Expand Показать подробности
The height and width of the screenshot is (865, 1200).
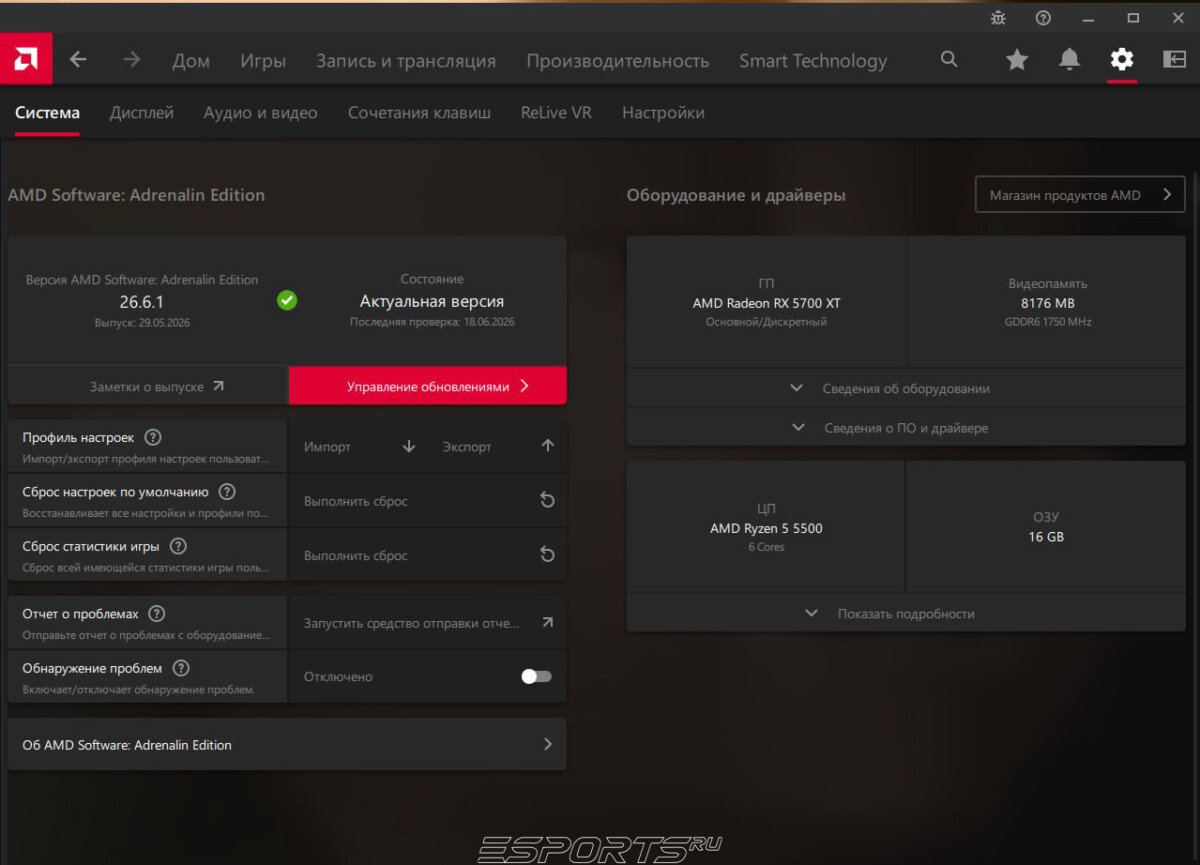[906, 613]
